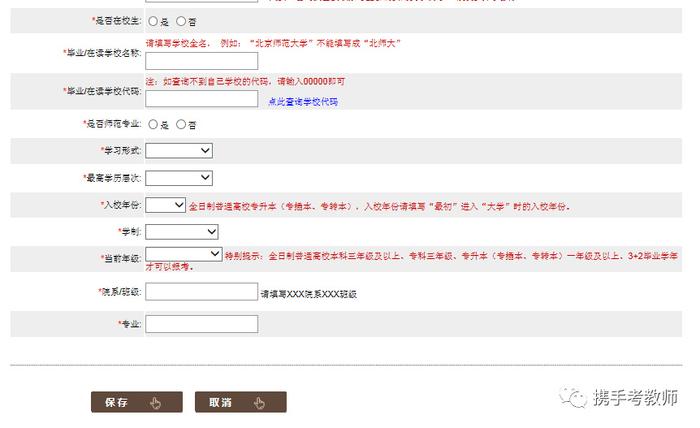
Task: Click the hand icon on the 取消 button
Action: coord(259,403)
